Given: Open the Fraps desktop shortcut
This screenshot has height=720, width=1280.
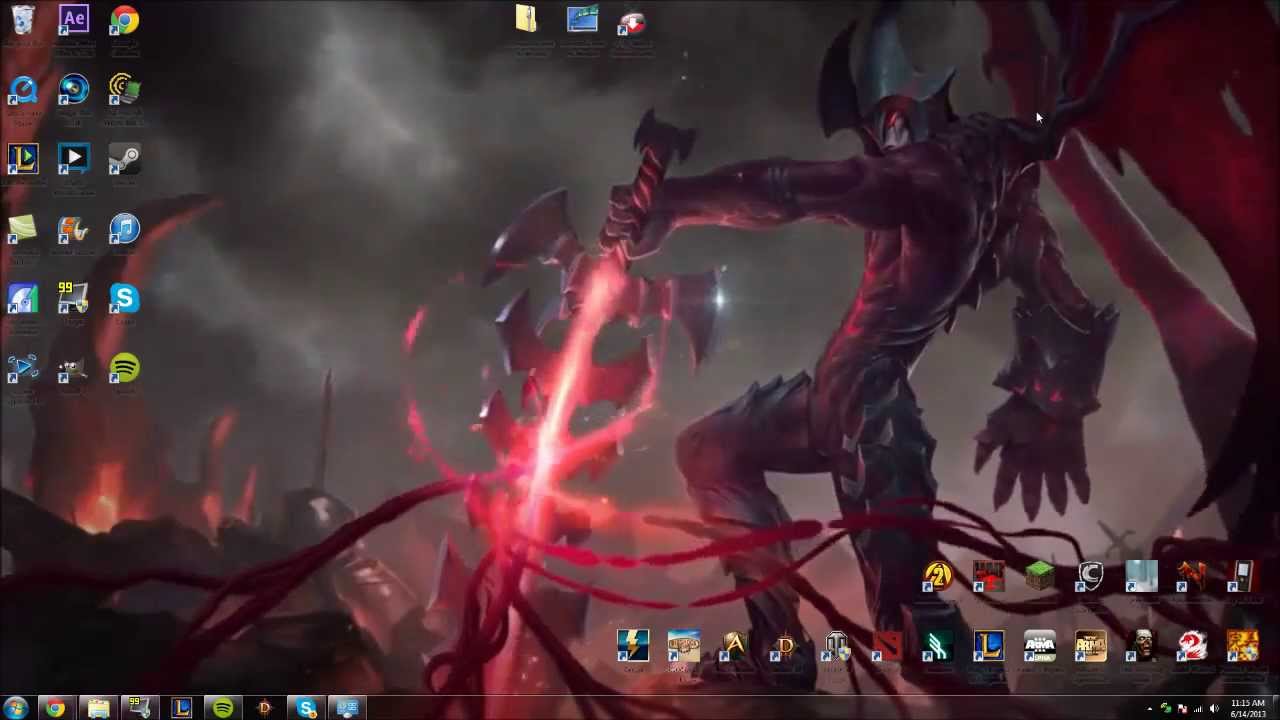Looking at the screenshot, I should [x=74, y=299].
